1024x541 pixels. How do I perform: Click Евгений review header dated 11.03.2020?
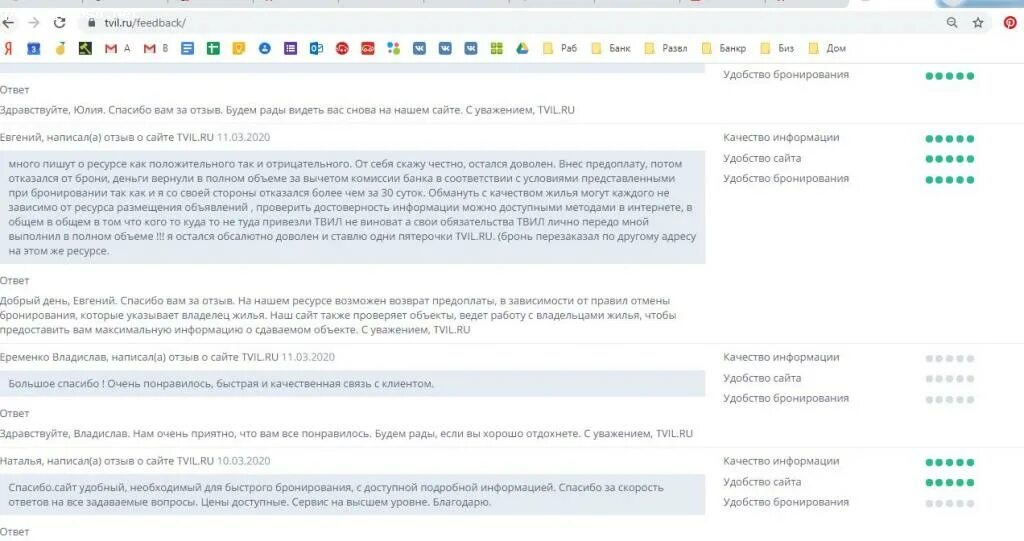click(135, 137)
